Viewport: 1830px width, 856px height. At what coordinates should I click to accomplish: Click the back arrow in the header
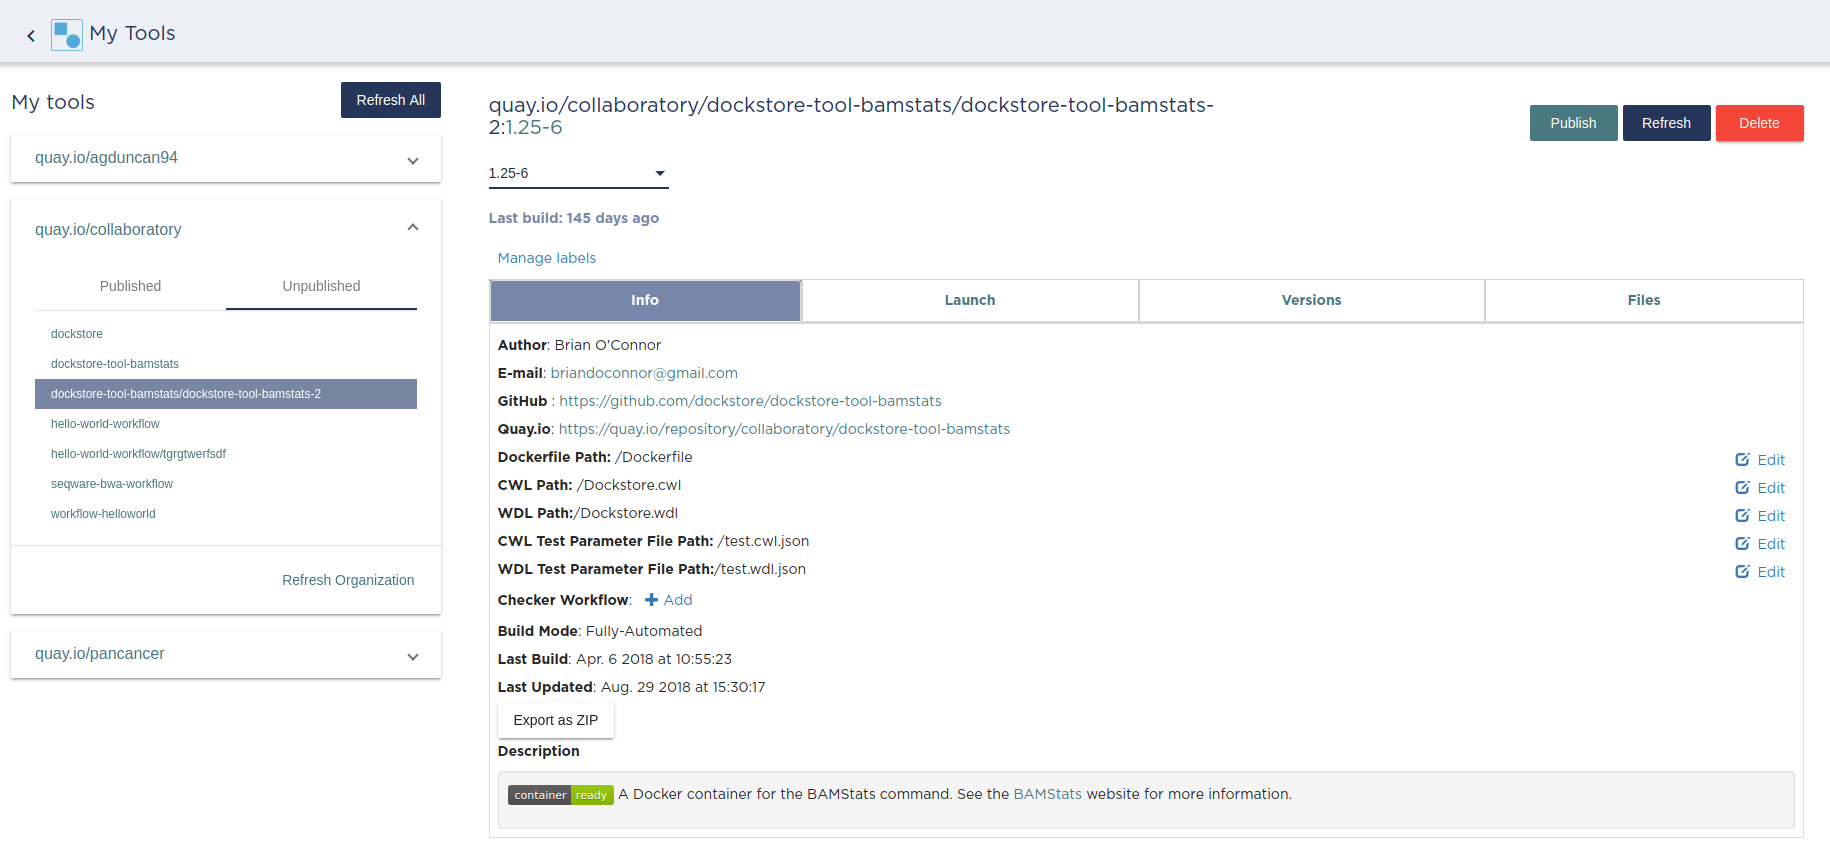[30, 34]
